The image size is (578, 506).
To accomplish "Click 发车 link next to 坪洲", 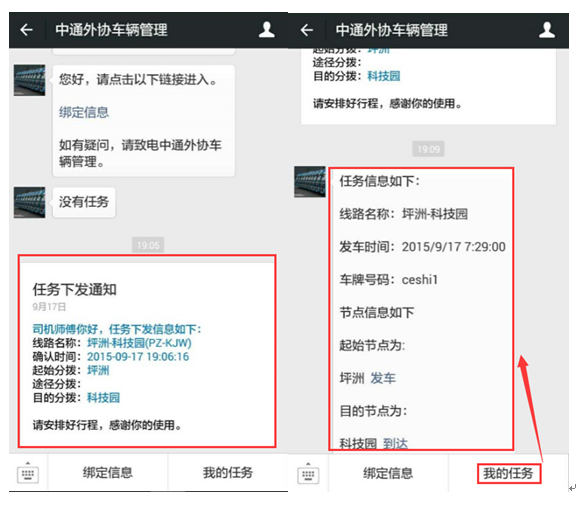I will point(383,378).
